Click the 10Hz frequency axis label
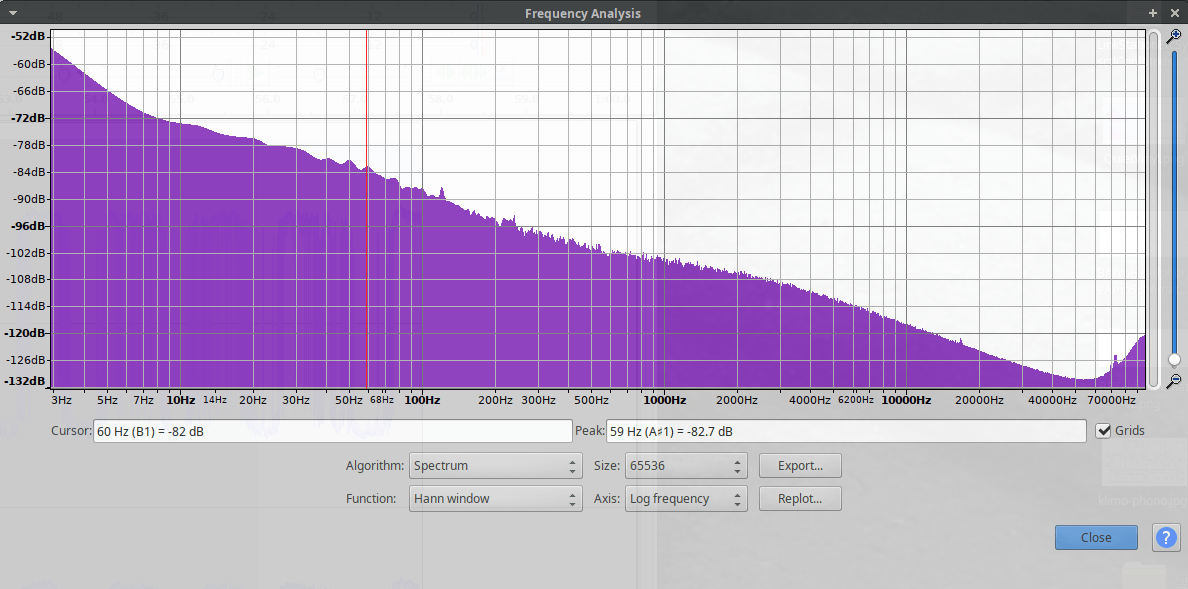This screenshot has height=589, width=1188. (180, 399)
